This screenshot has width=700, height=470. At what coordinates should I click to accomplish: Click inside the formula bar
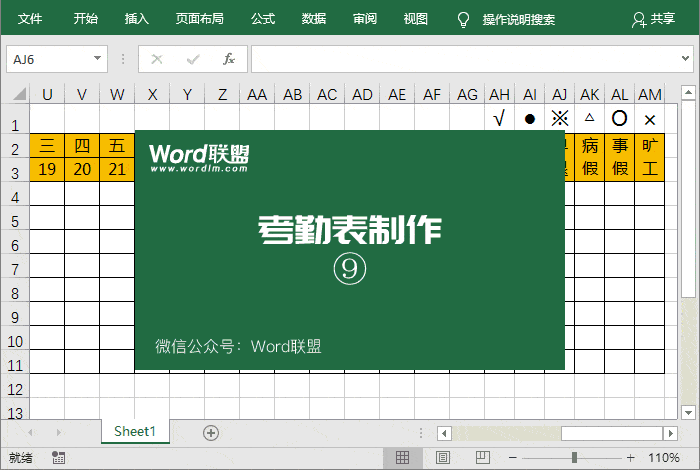(x=464, y=59)
